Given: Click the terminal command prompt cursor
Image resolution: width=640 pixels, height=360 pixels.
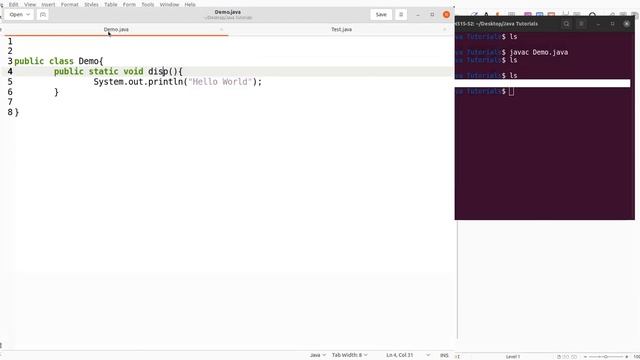Looking at the screenshot, I should click(511, 91).
